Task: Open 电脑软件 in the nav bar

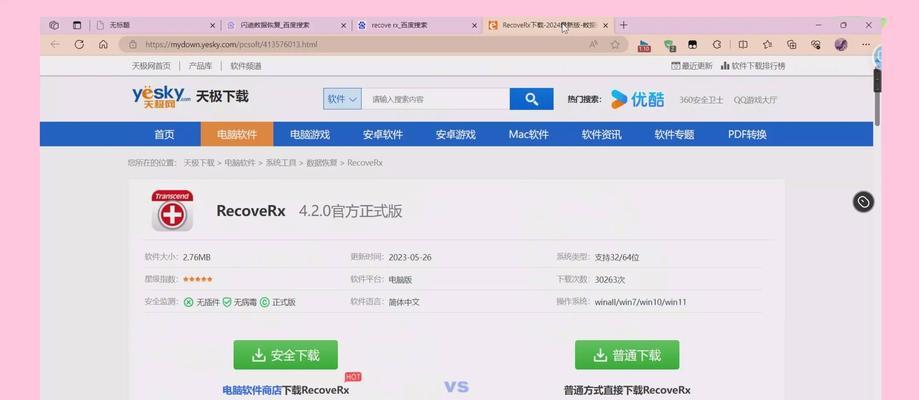Action: 237,134
